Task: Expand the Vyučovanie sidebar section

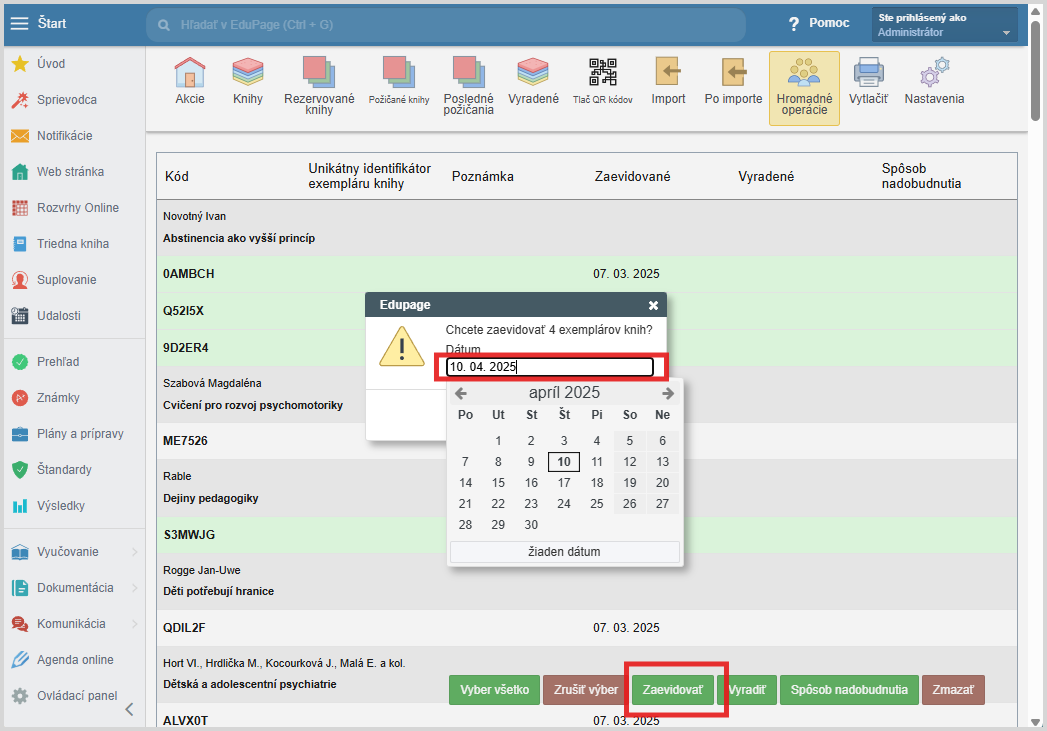Action: click(70, 552)
